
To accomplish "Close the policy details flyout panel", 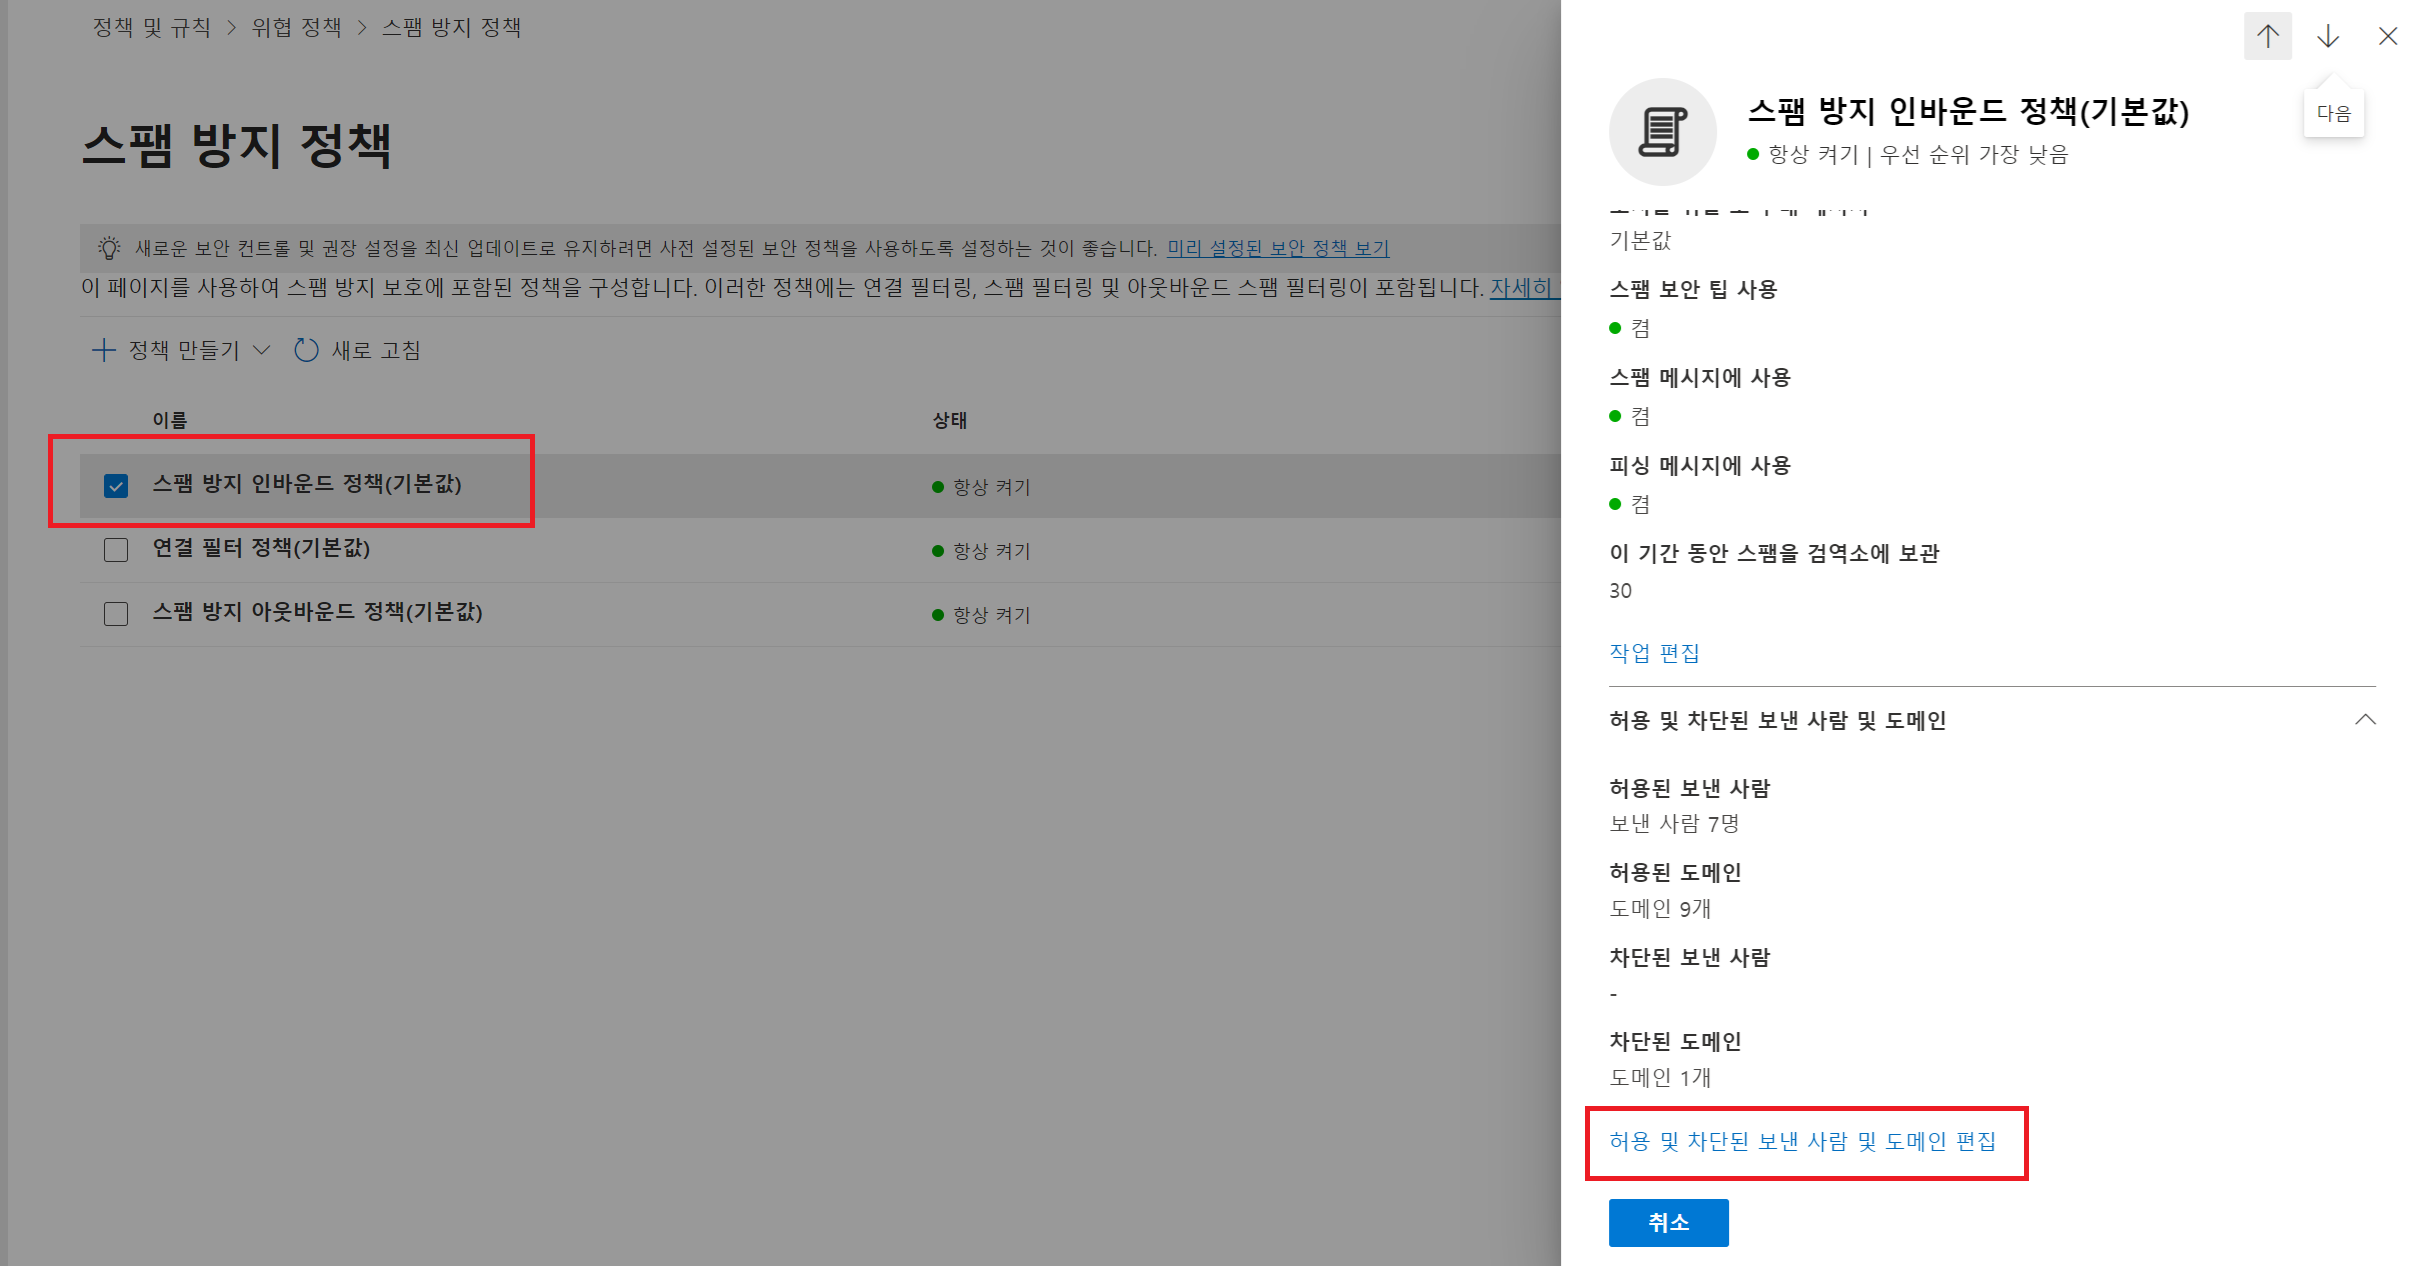I will (x=2387, y=37).
